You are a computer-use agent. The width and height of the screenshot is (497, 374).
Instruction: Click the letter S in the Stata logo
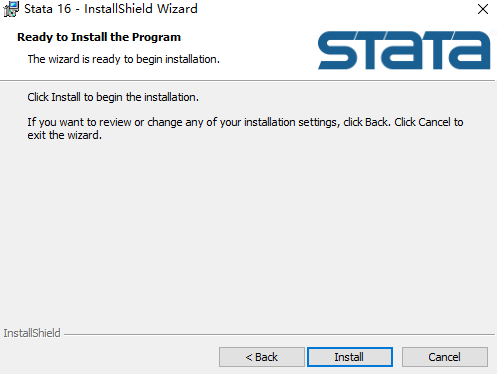click(x=338, y=50)
